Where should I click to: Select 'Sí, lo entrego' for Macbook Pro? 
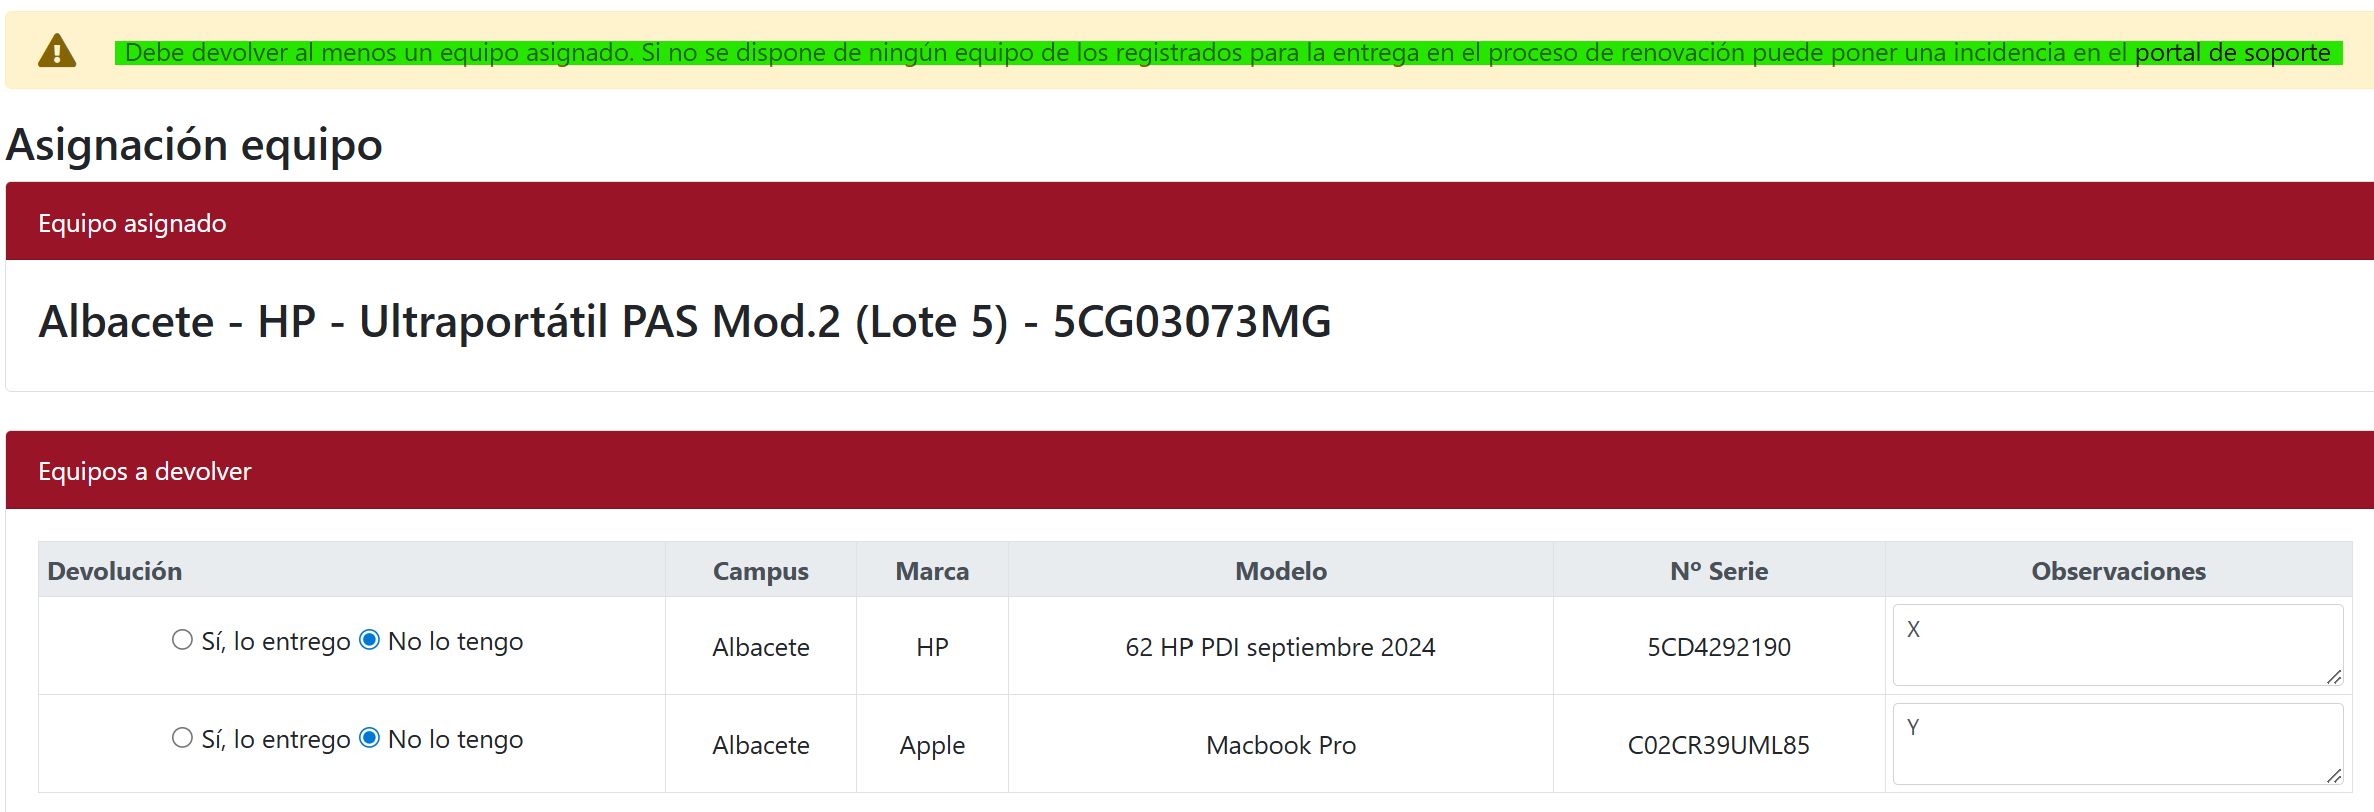(x=182, y=738)
